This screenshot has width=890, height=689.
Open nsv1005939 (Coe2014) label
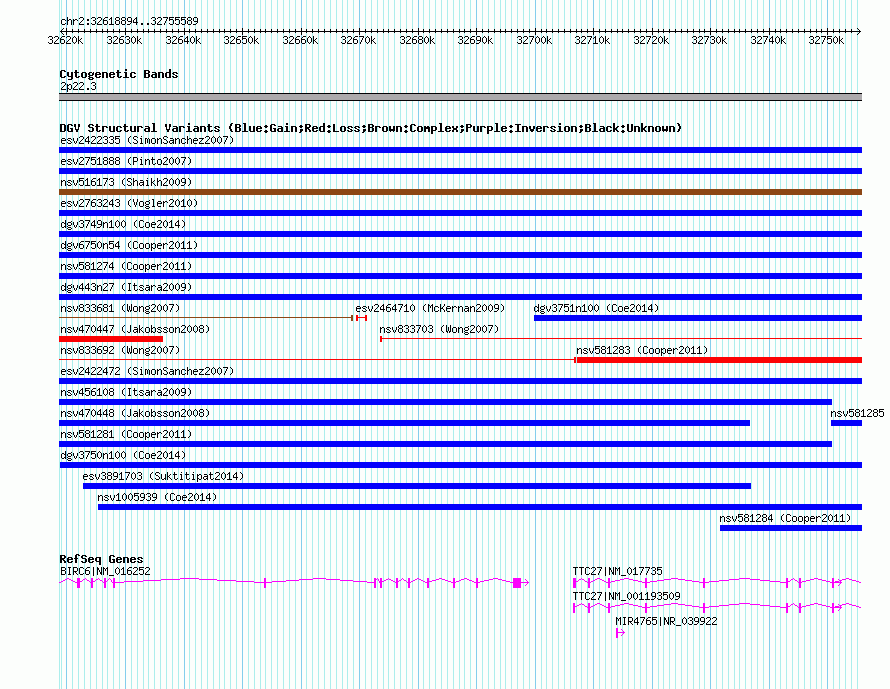[x=157, y=497]
